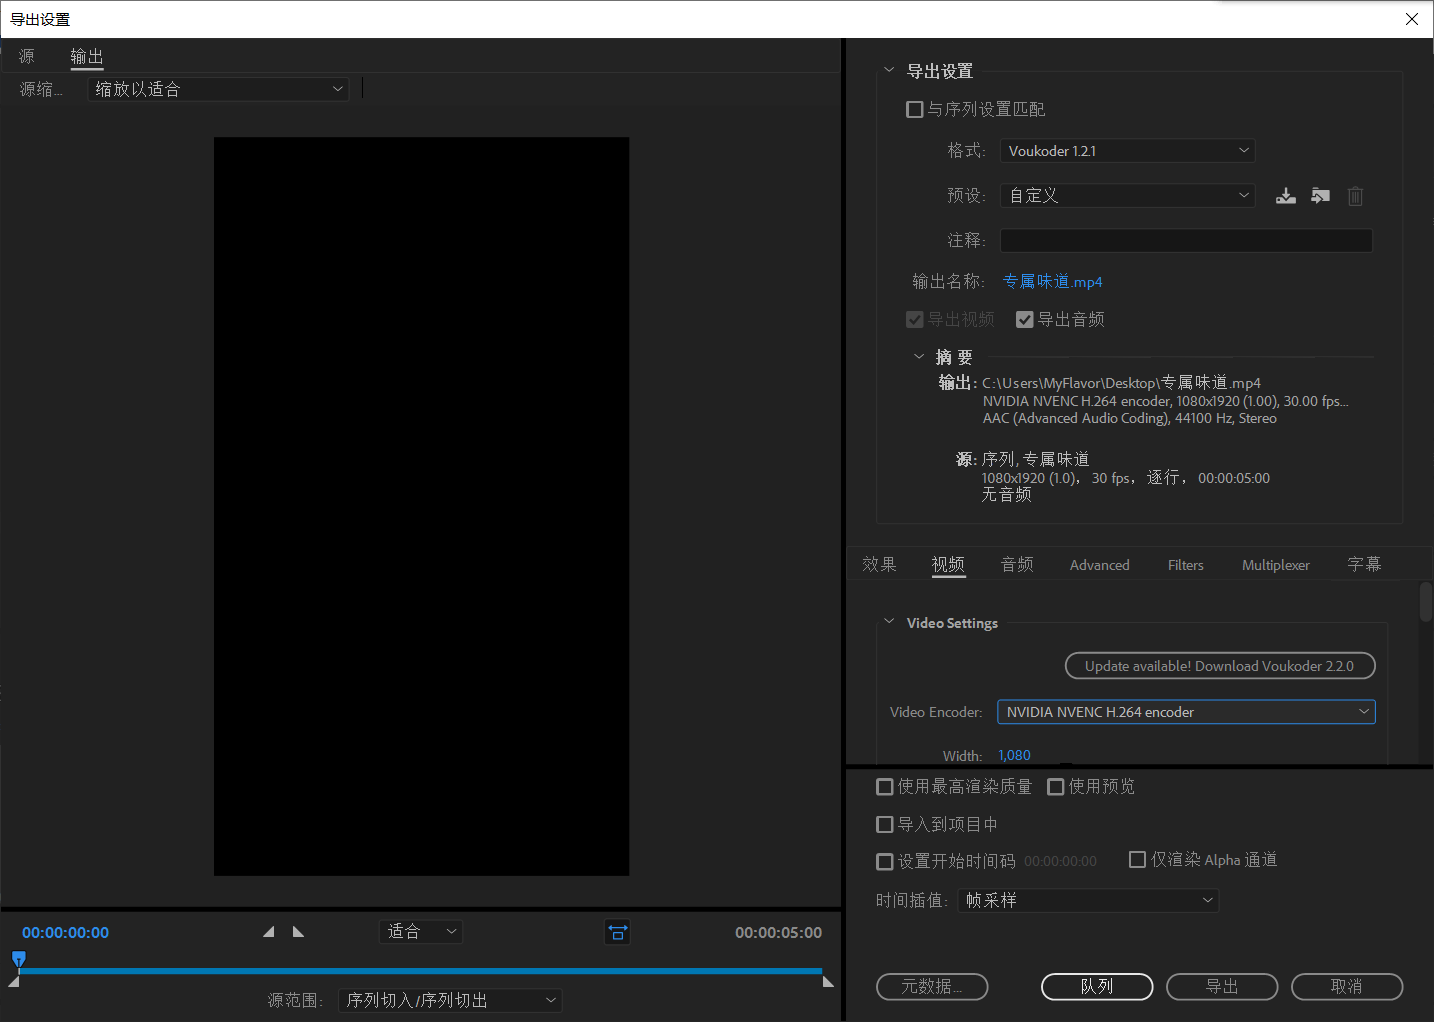Open the 适合 zoom level dropdown
This screenshot has height=1022, width=1434.
click(421, 932)
